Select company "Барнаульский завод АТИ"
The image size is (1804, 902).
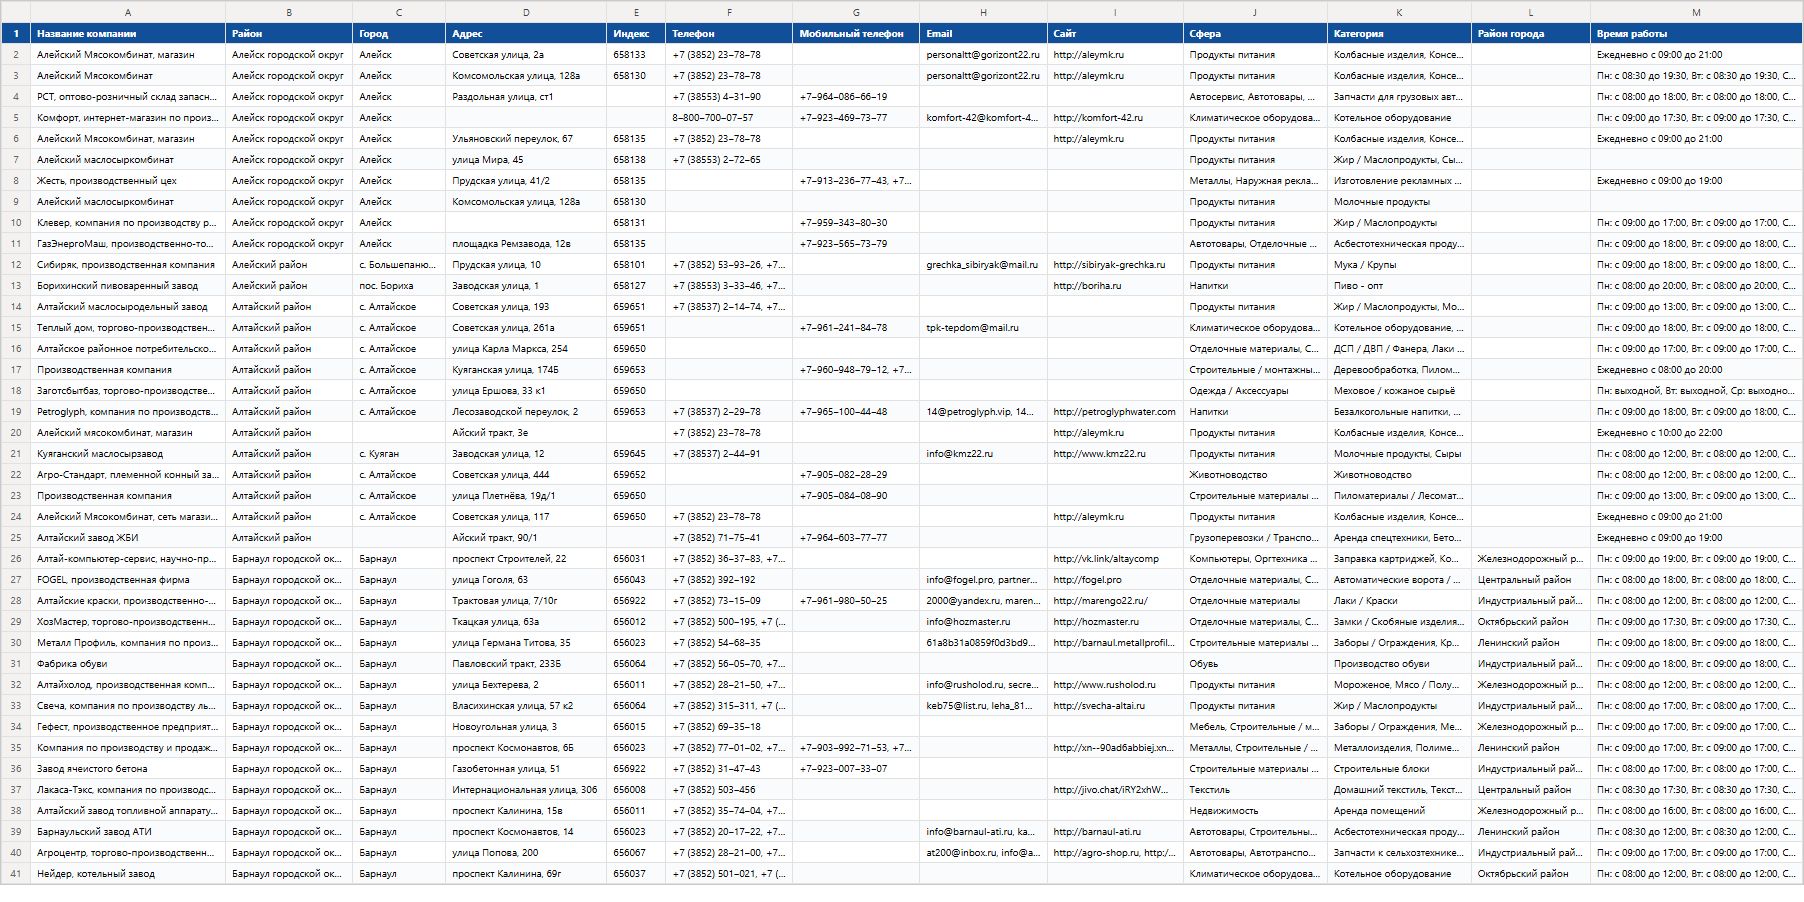(128, 832)
